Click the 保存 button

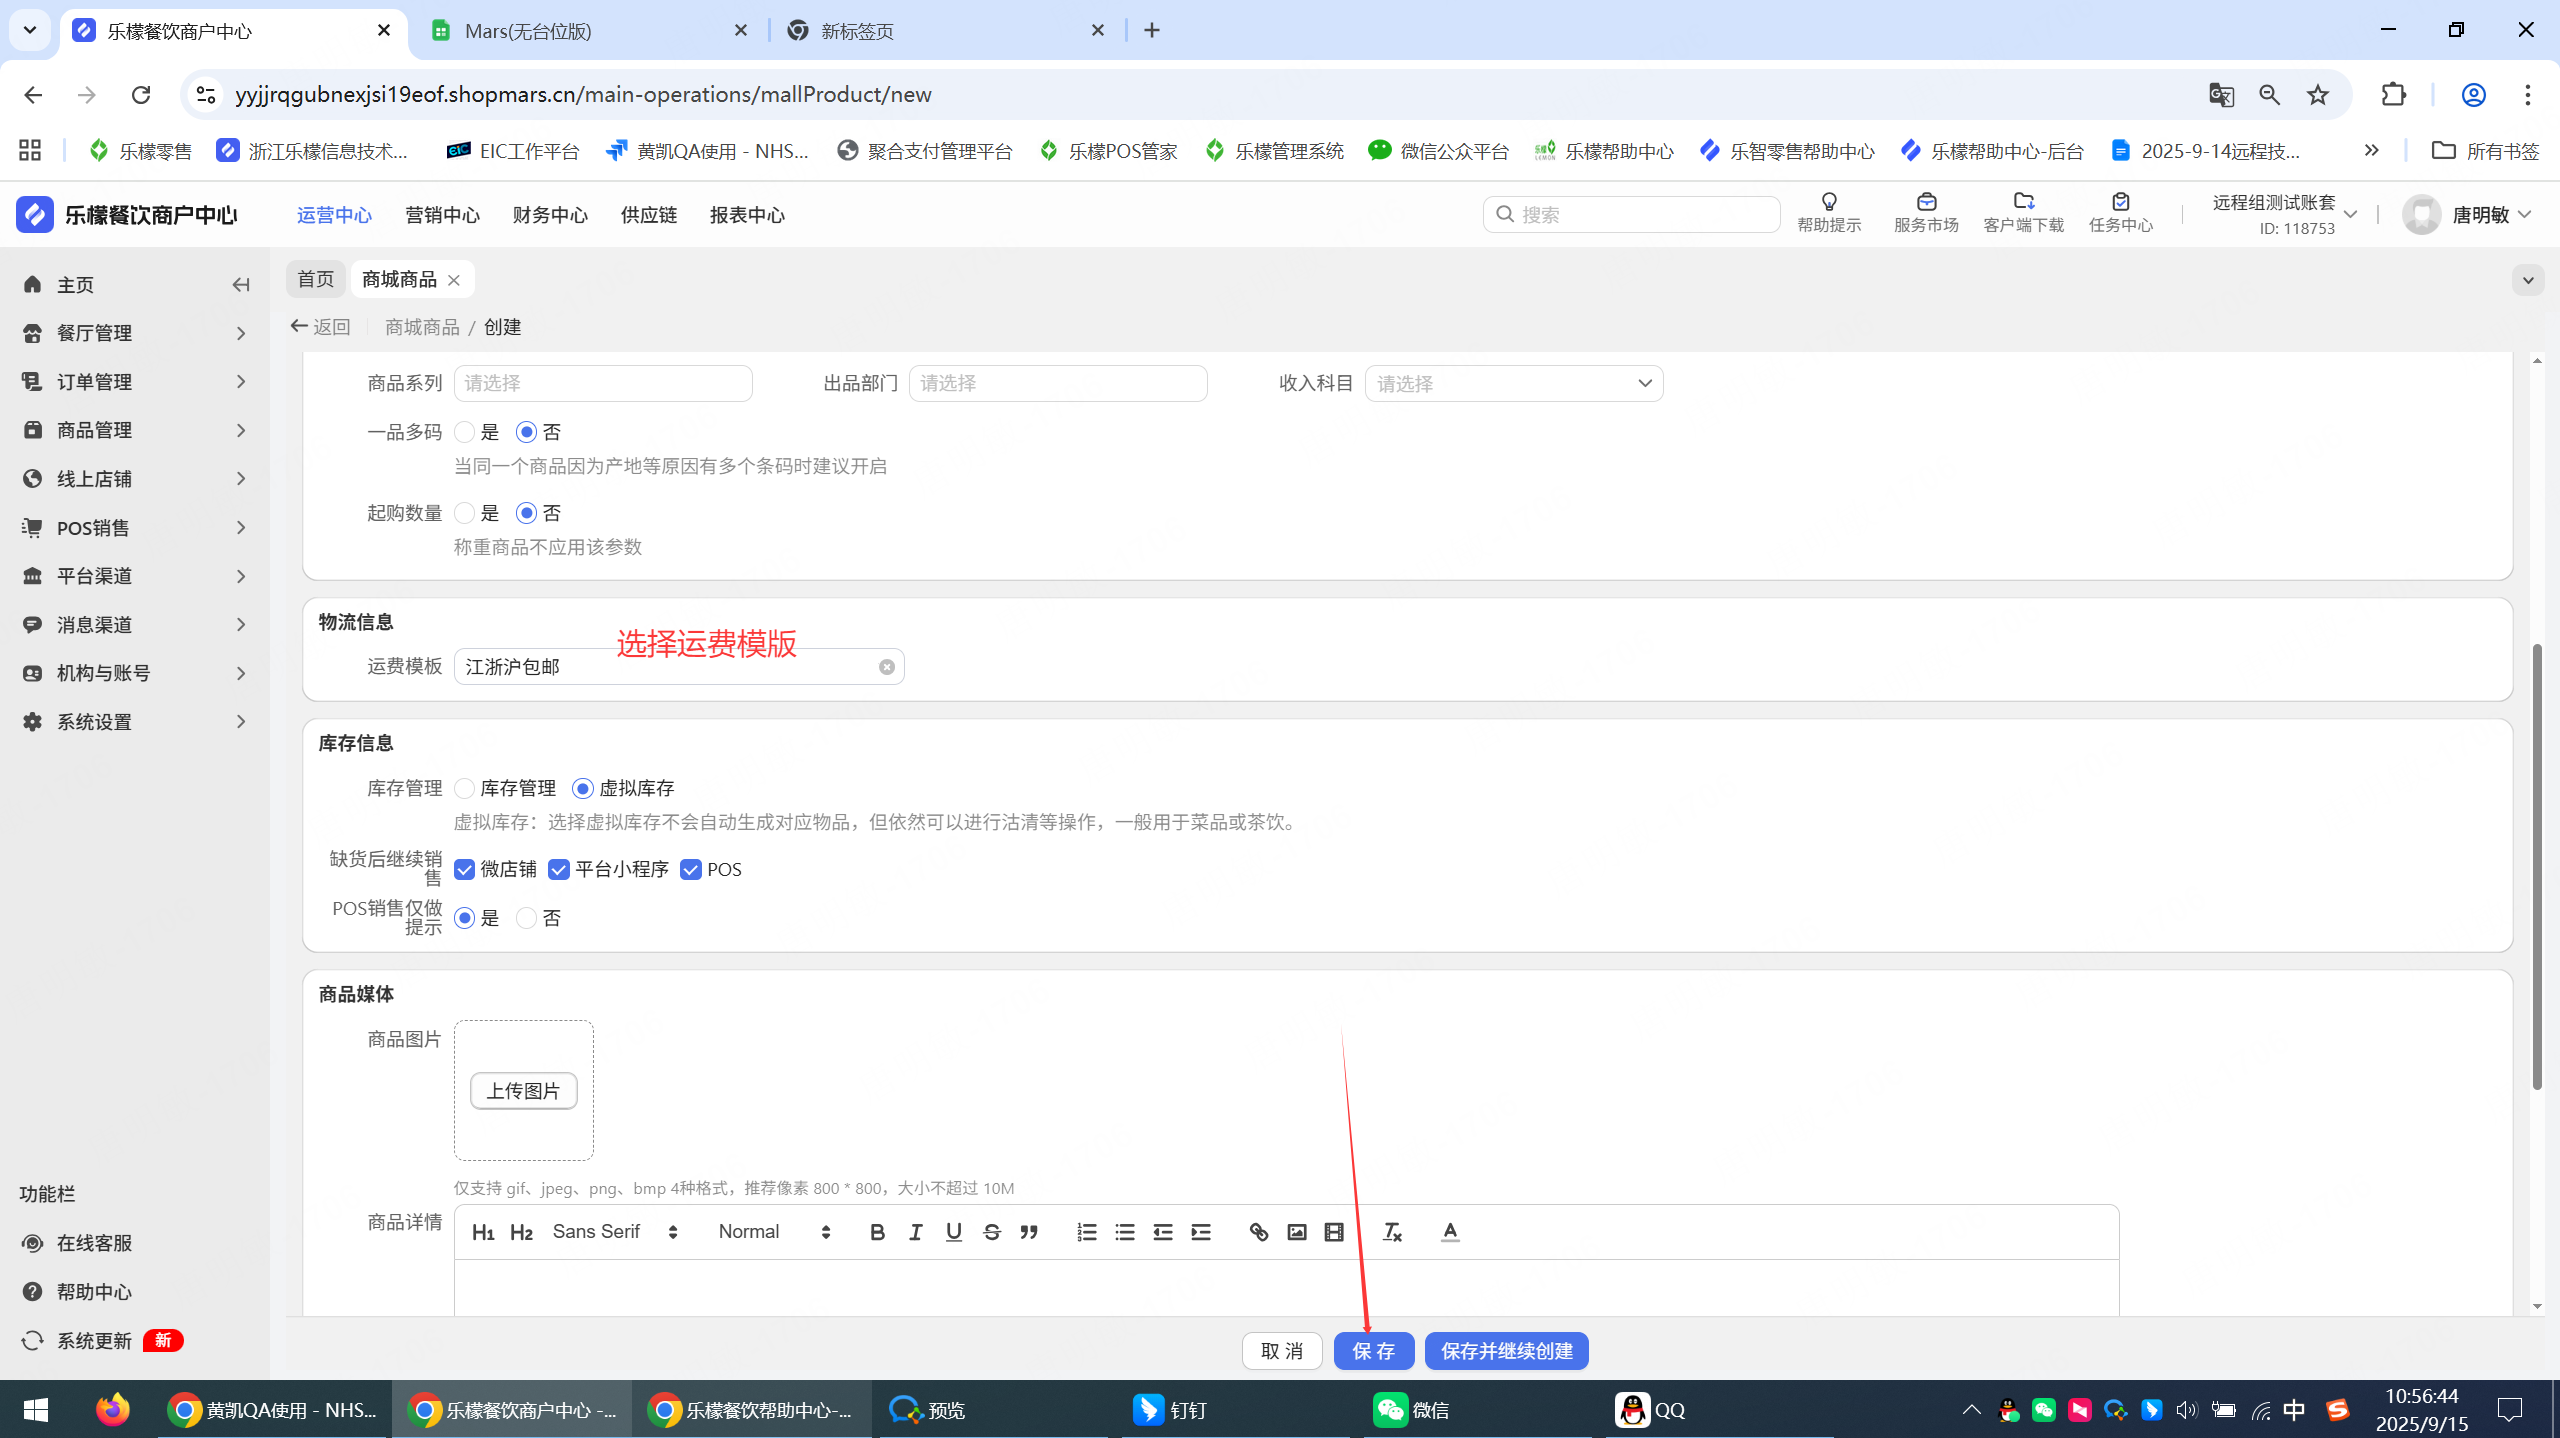1374,1351
